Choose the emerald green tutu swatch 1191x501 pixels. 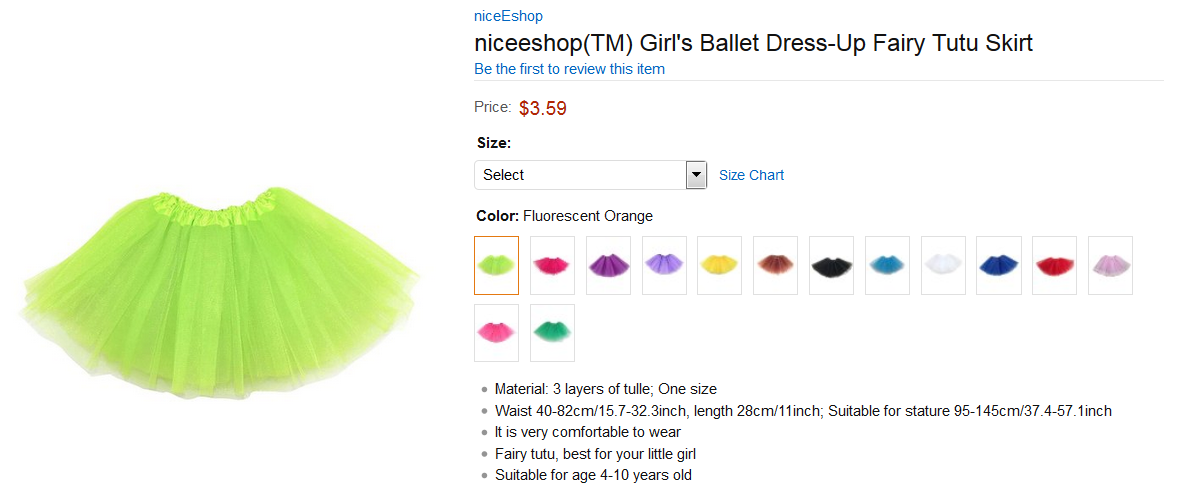[x=552, y=333]
